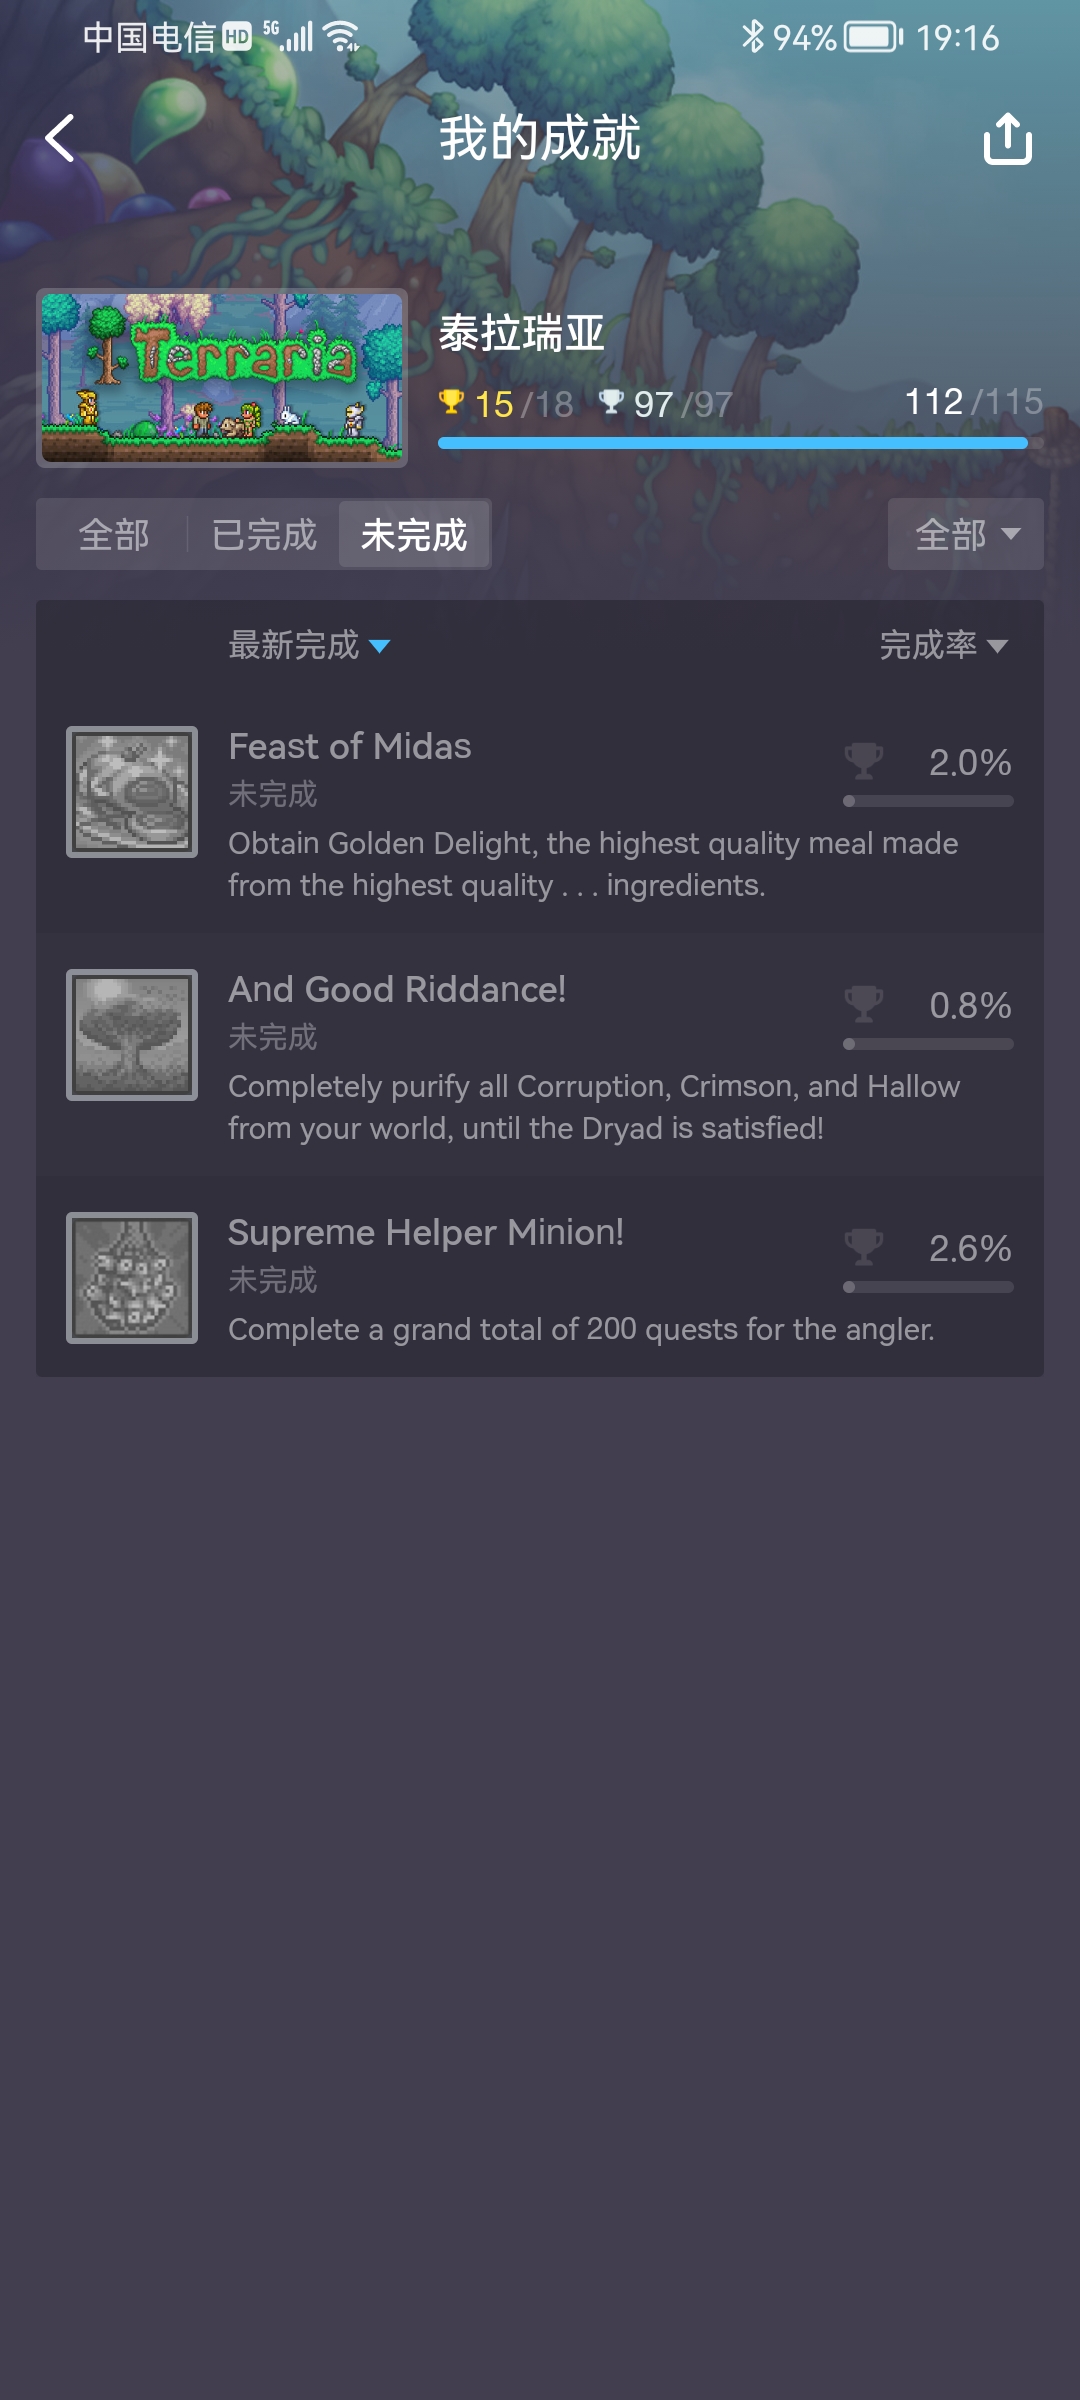Tap the Supreme Helper Minion! achievement icon

(x=132, y=1278)
